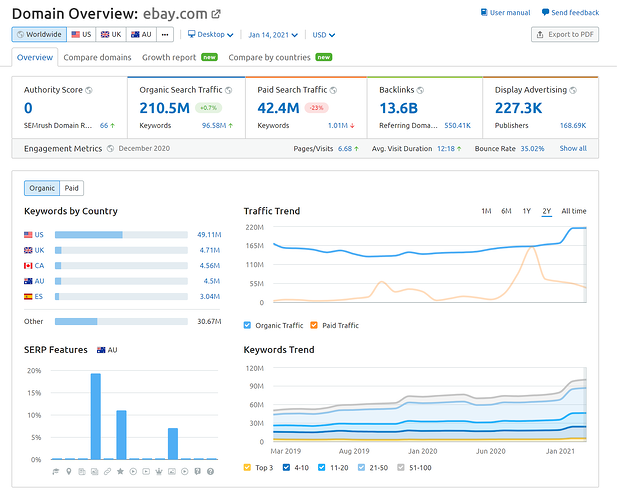This screenshot has height=494, width=624.
Task: Click the Backlinks info icon
Action: (420, 90)
